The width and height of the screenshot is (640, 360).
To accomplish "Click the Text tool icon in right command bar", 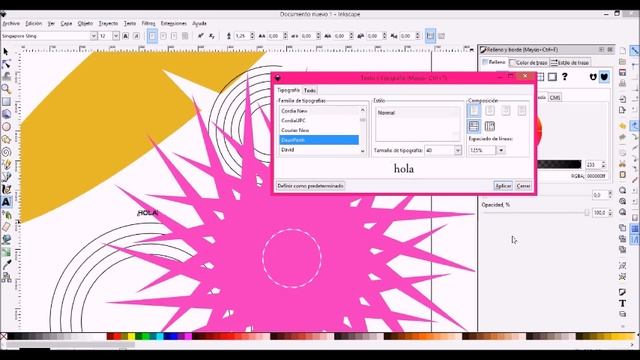I will (x=622, y=303).
